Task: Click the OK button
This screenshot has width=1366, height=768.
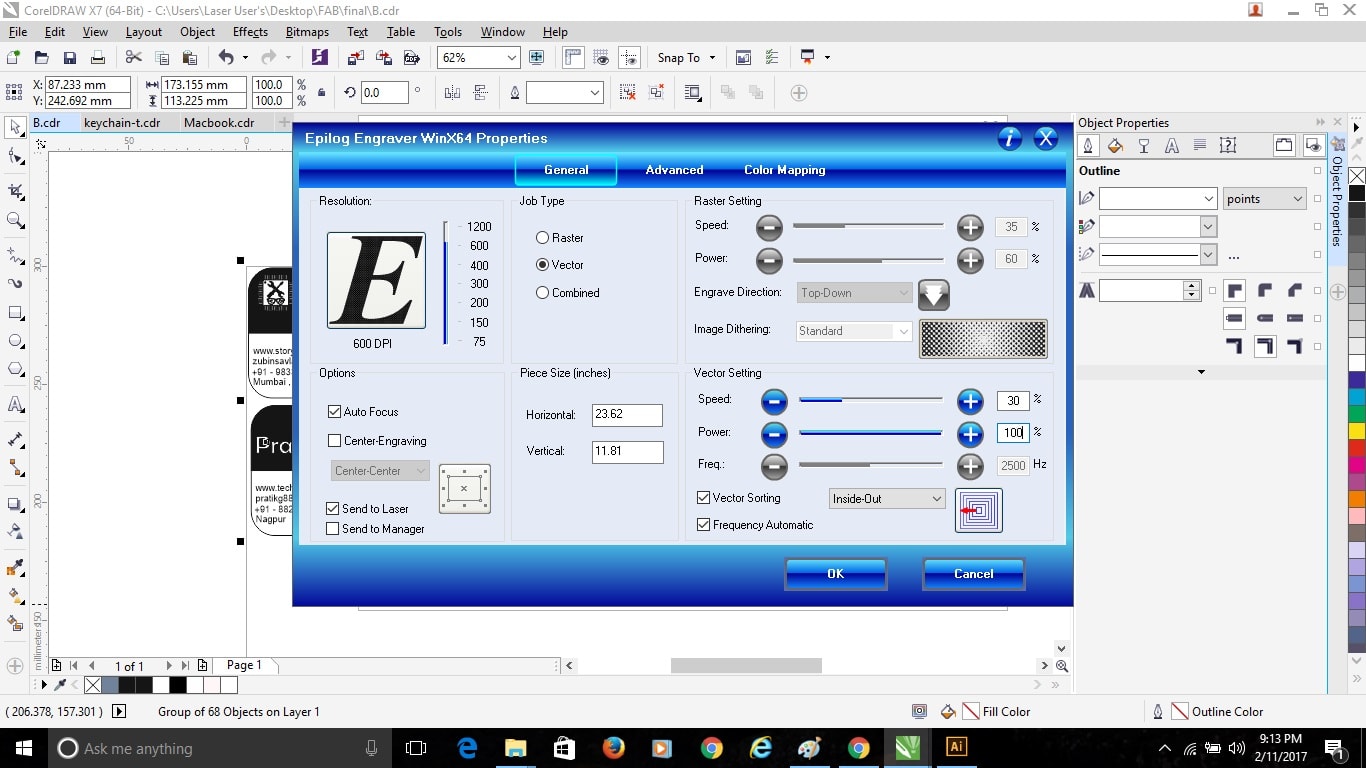Action: coord(836,574)
